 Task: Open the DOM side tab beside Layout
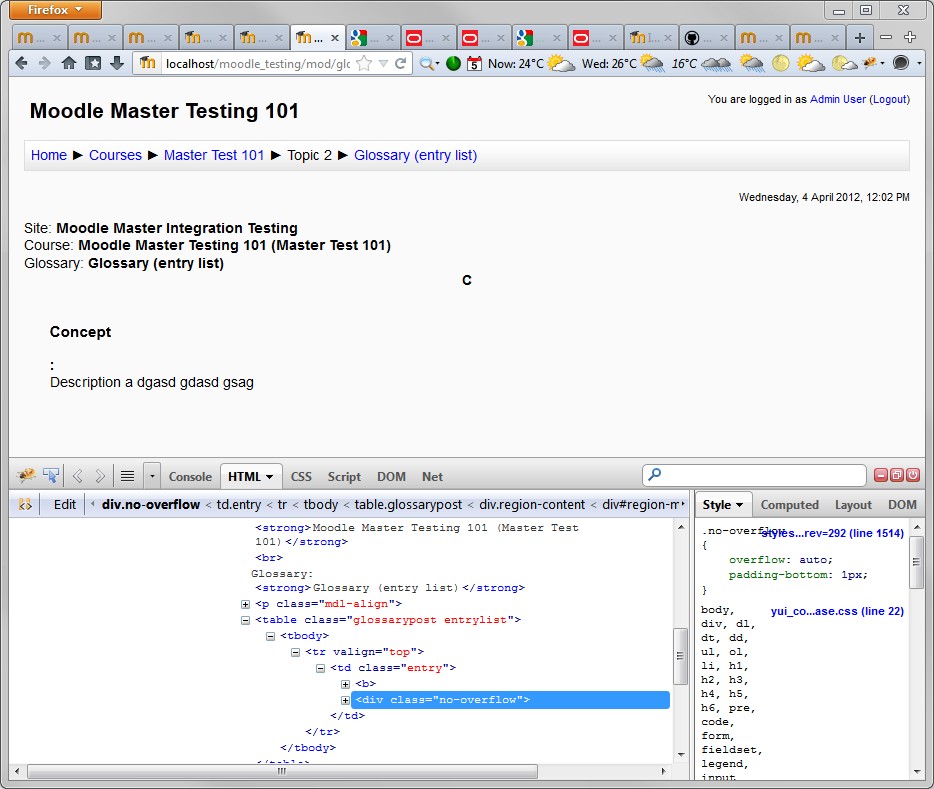[x=902, y=505]
